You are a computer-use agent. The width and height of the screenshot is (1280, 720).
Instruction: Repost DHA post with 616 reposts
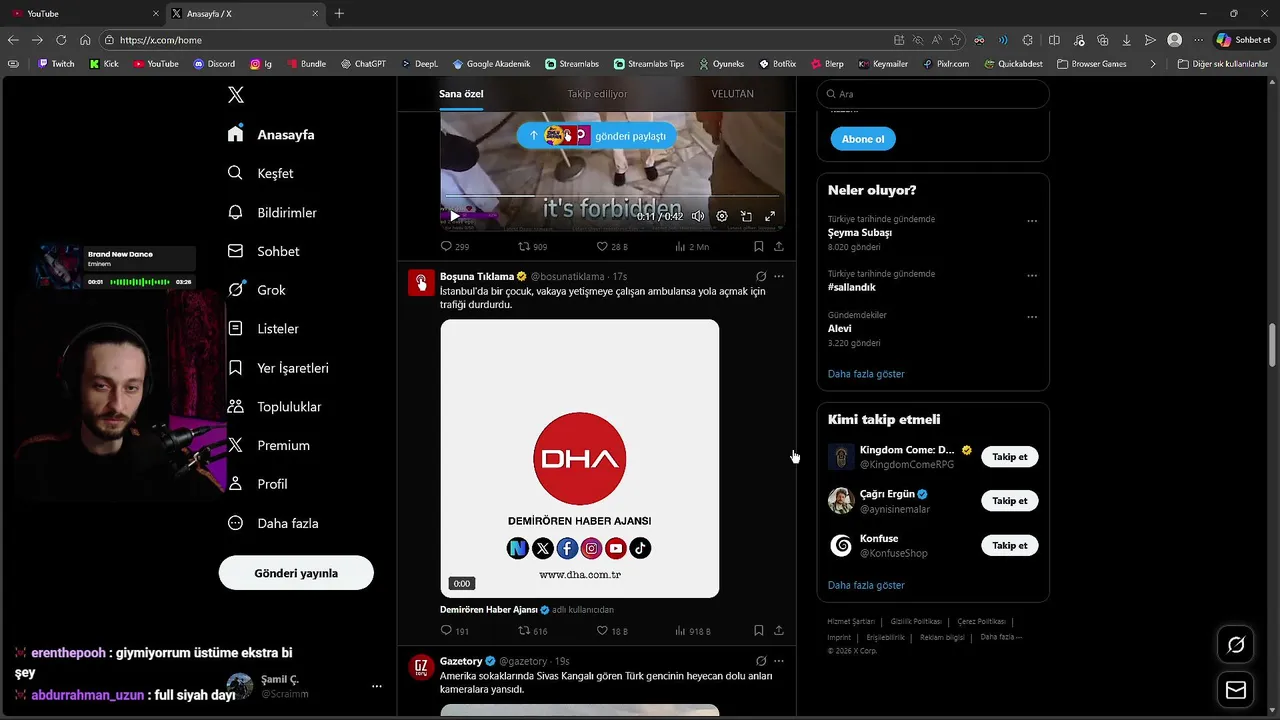[532, 631]
